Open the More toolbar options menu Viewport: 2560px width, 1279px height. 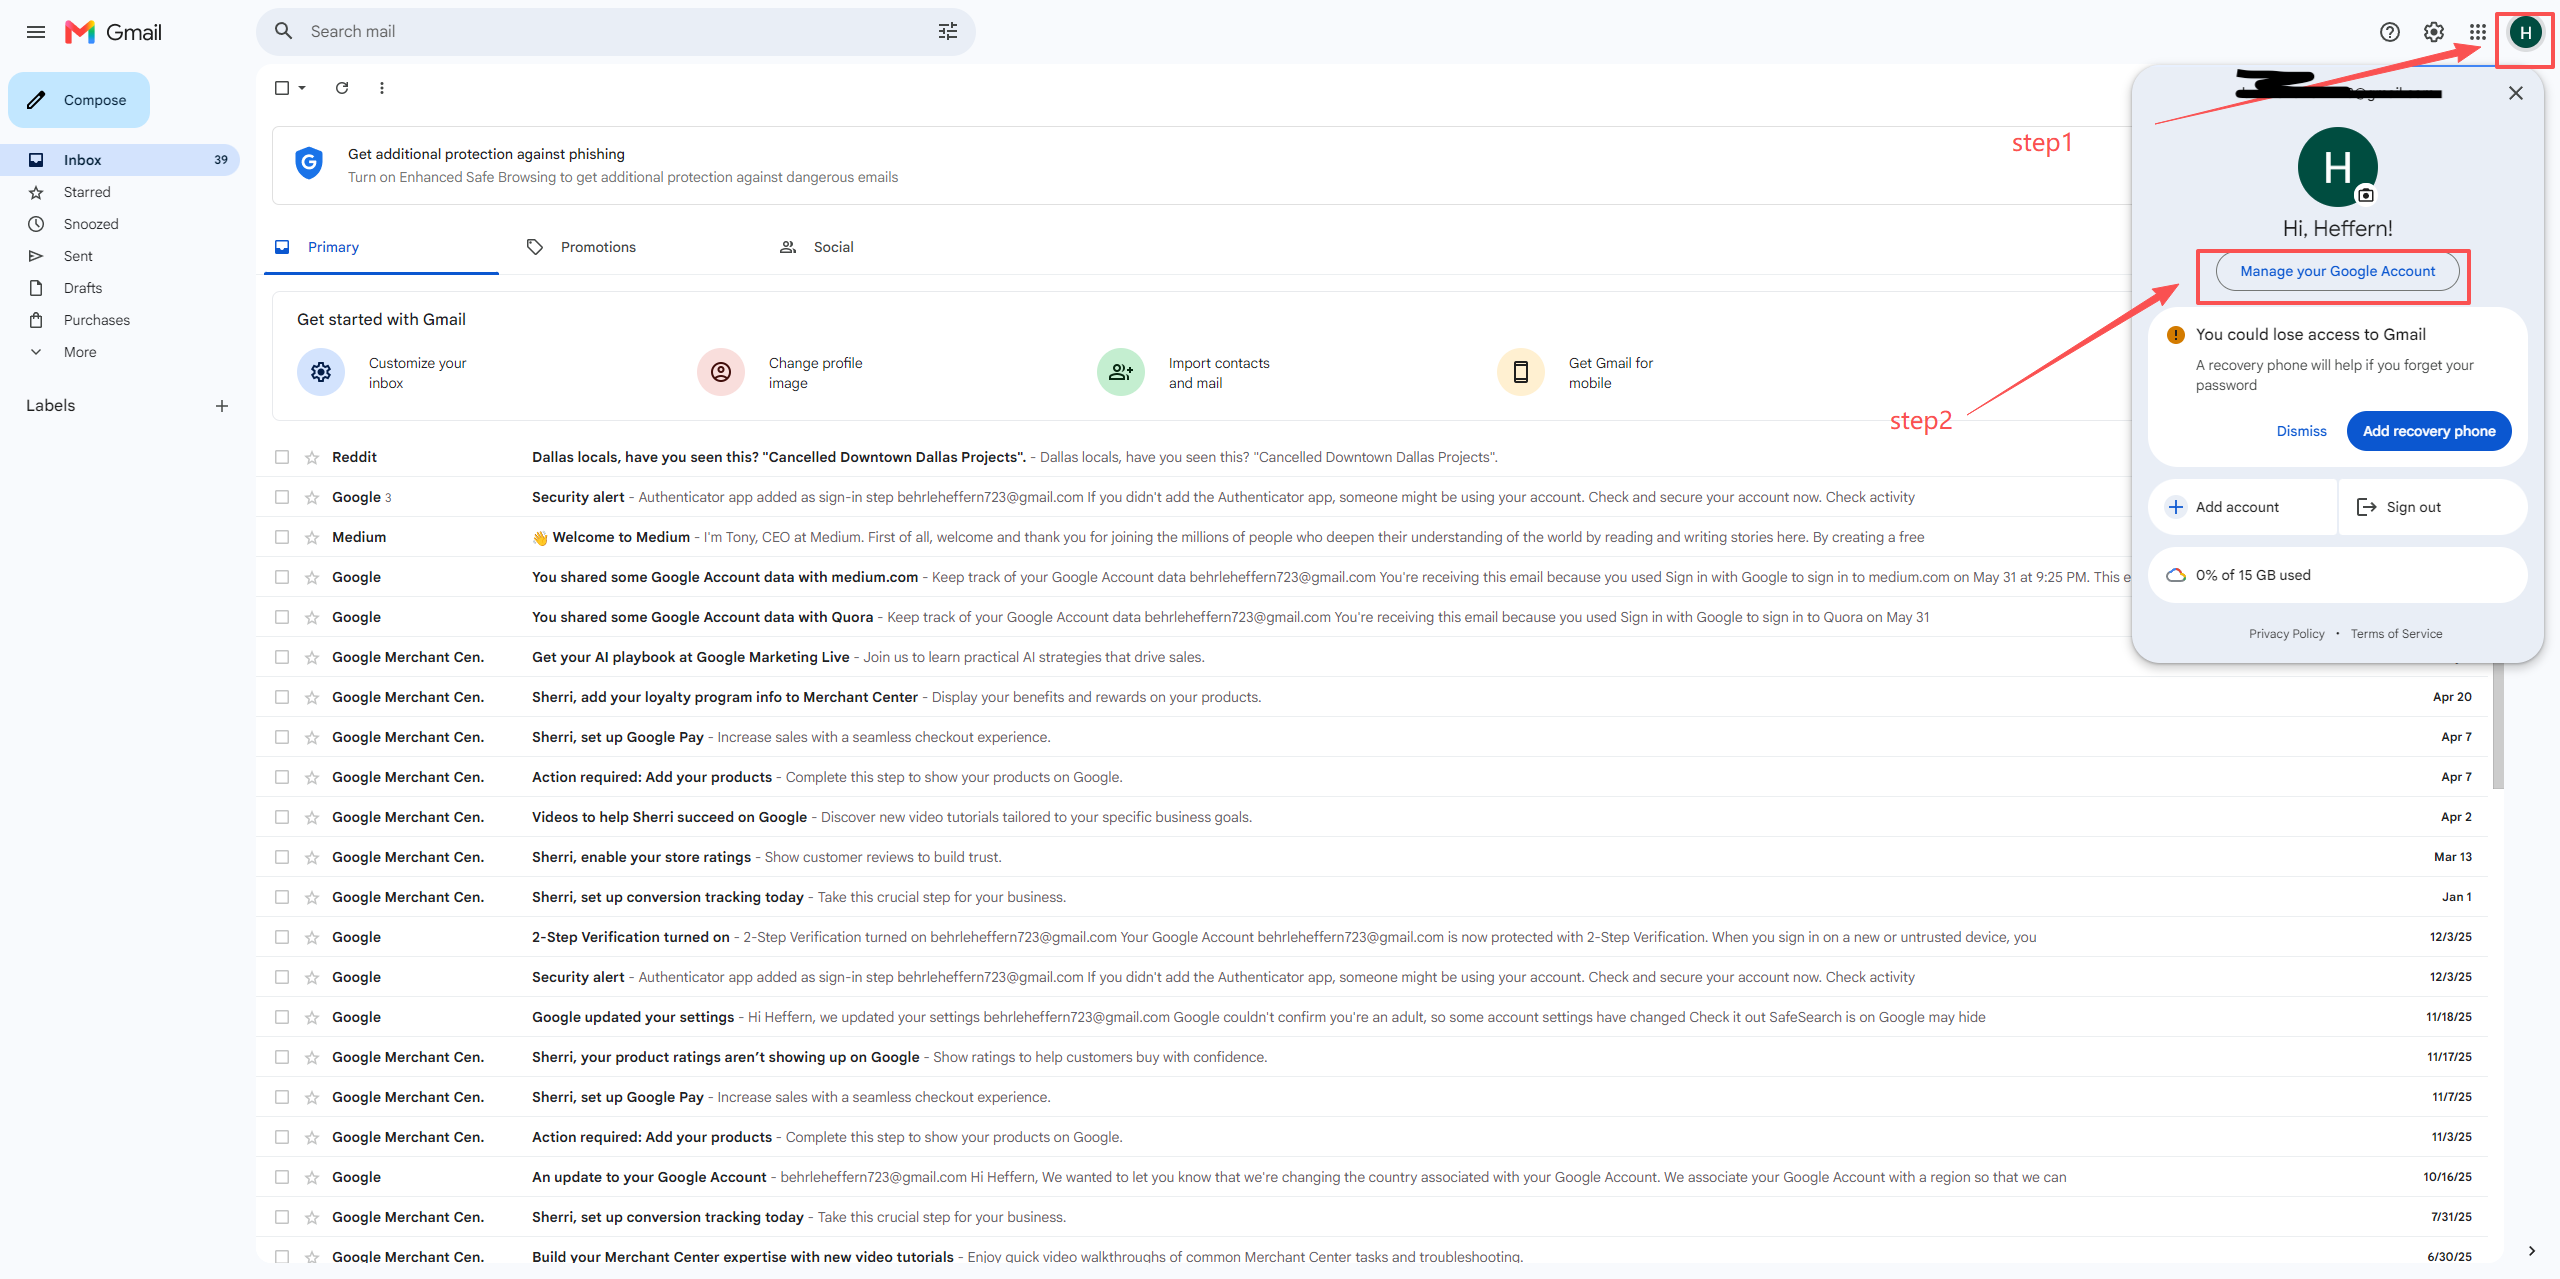coord(382,88)
